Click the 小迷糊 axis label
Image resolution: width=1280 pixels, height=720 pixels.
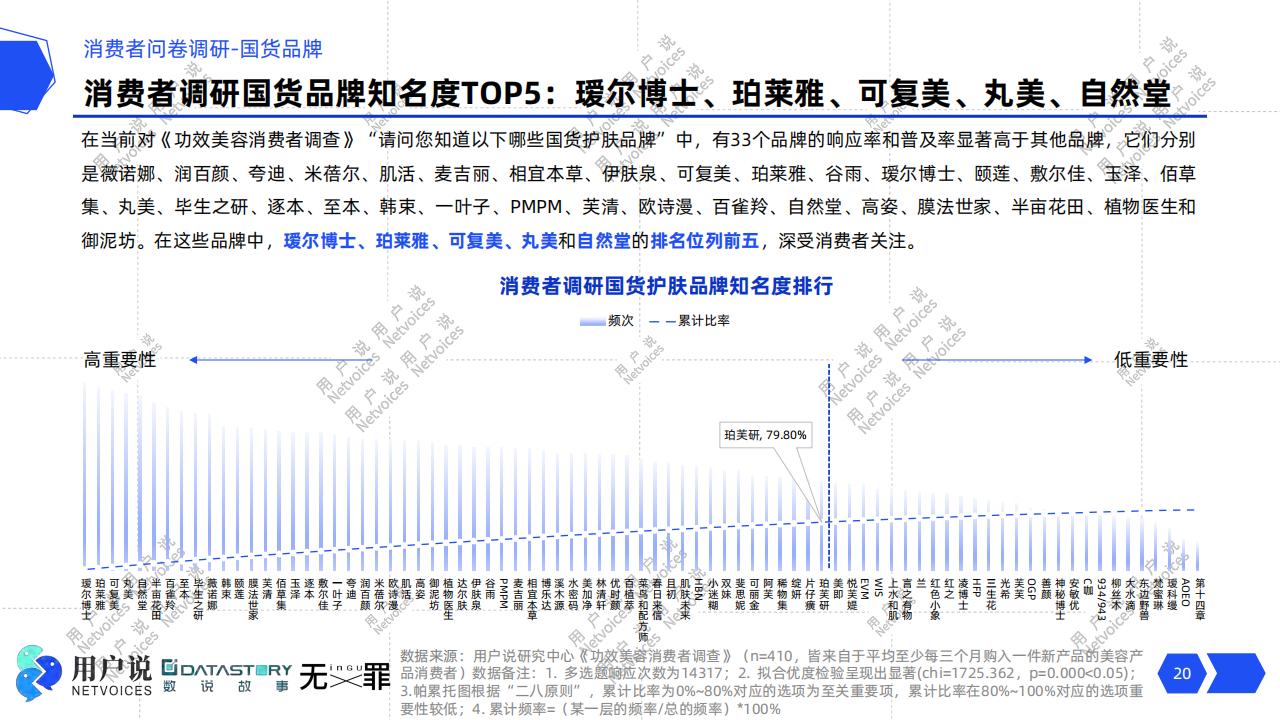click(x=713, y=594)
